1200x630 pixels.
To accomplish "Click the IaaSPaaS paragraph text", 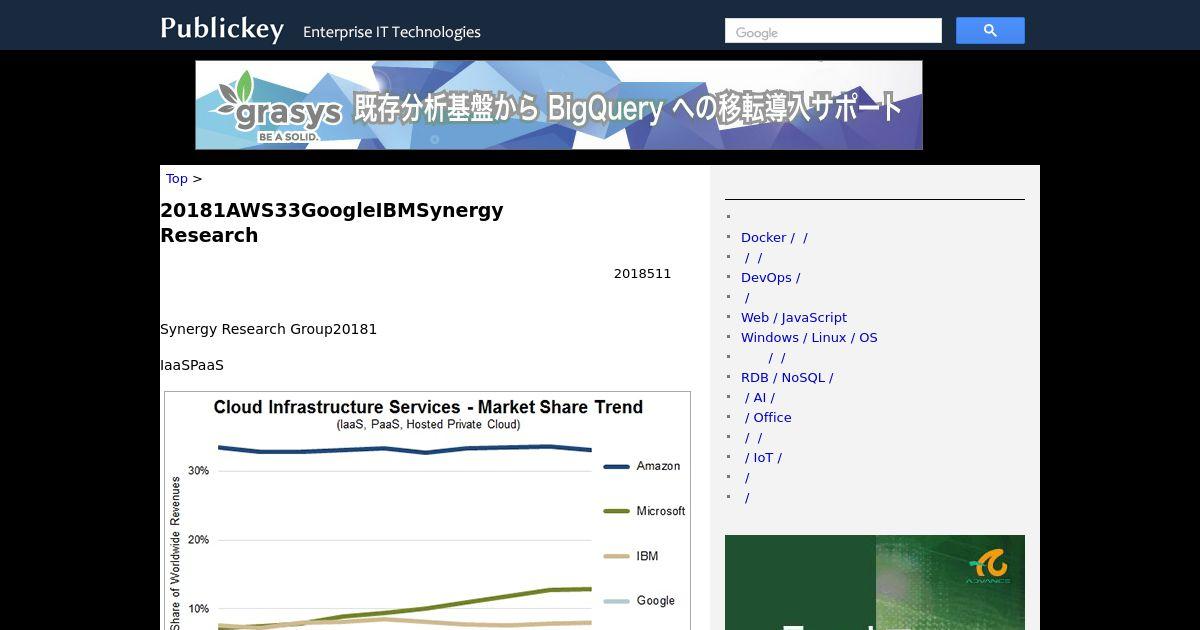I will [192, 365].
